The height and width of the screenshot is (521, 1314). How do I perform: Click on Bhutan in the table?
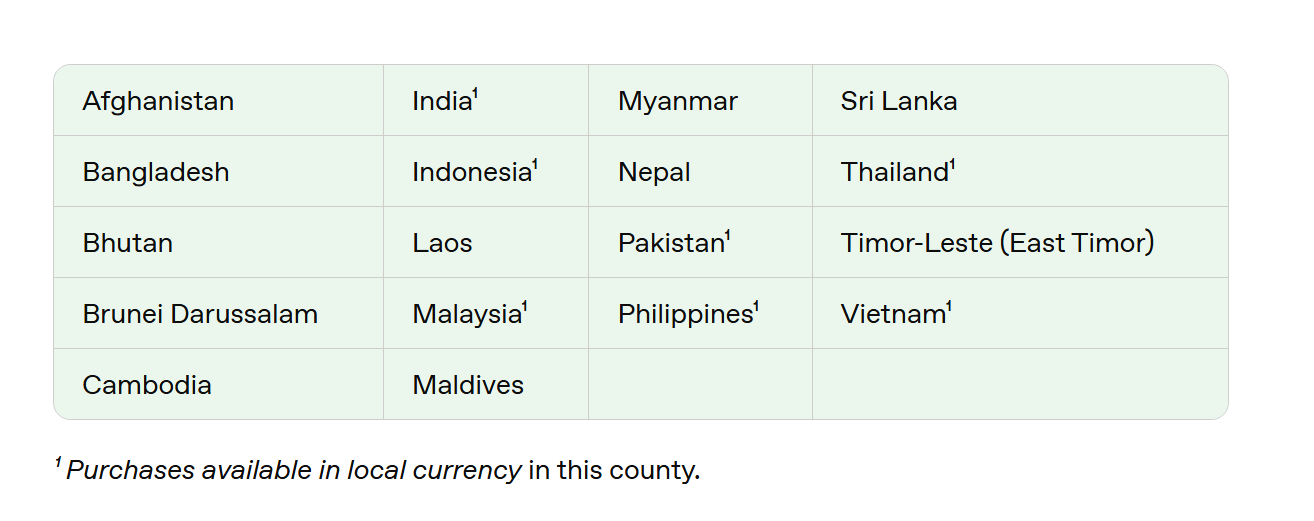pos(128,243)
